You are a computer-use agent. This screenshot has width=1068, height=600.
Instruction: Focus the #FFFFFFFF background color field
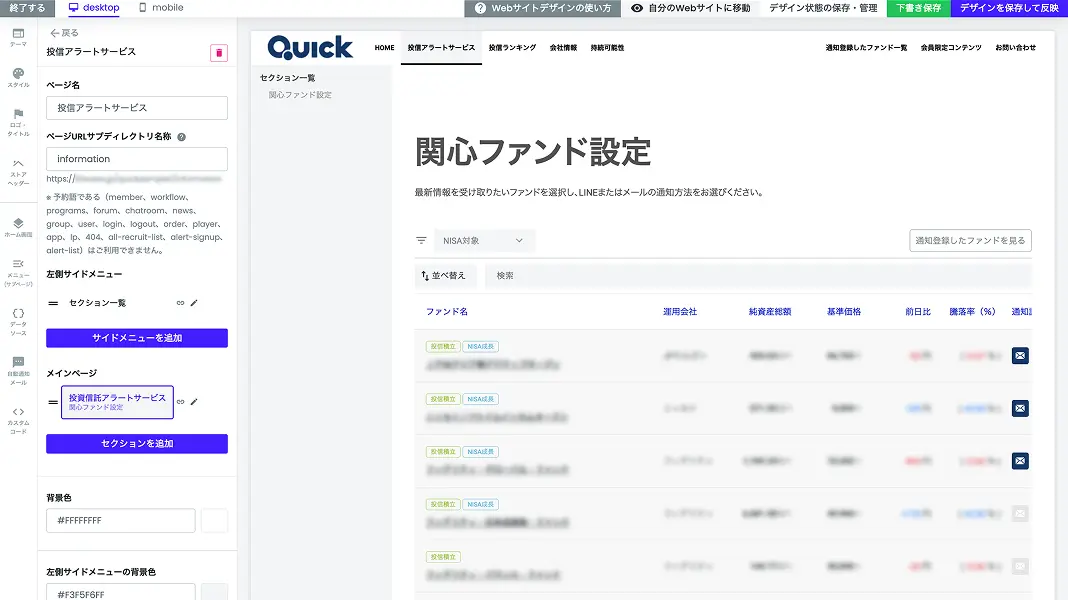click(x=121, y=520)
